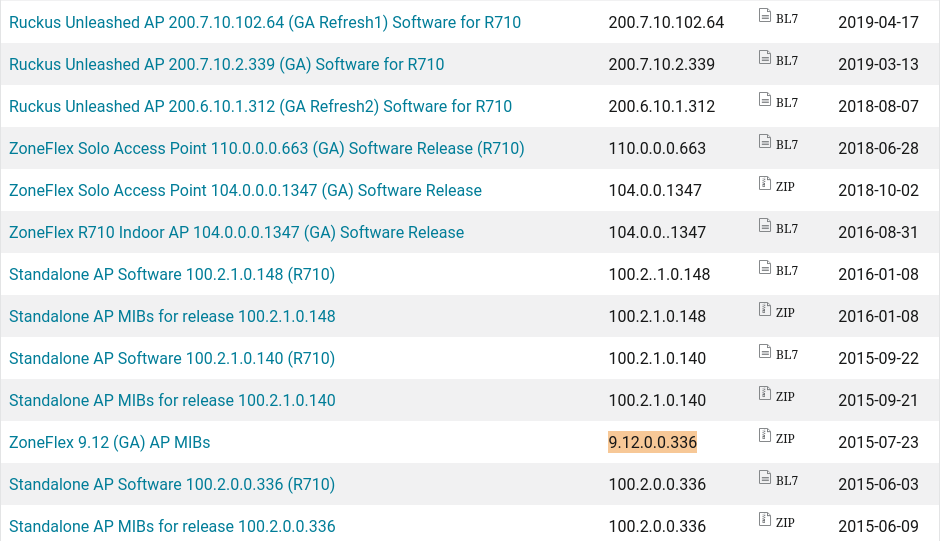The height and width of the screenshot is (541, 940).
Task: Click BL7 file icon for 200.7.10.102.64 release
Action: coord(764,16)
